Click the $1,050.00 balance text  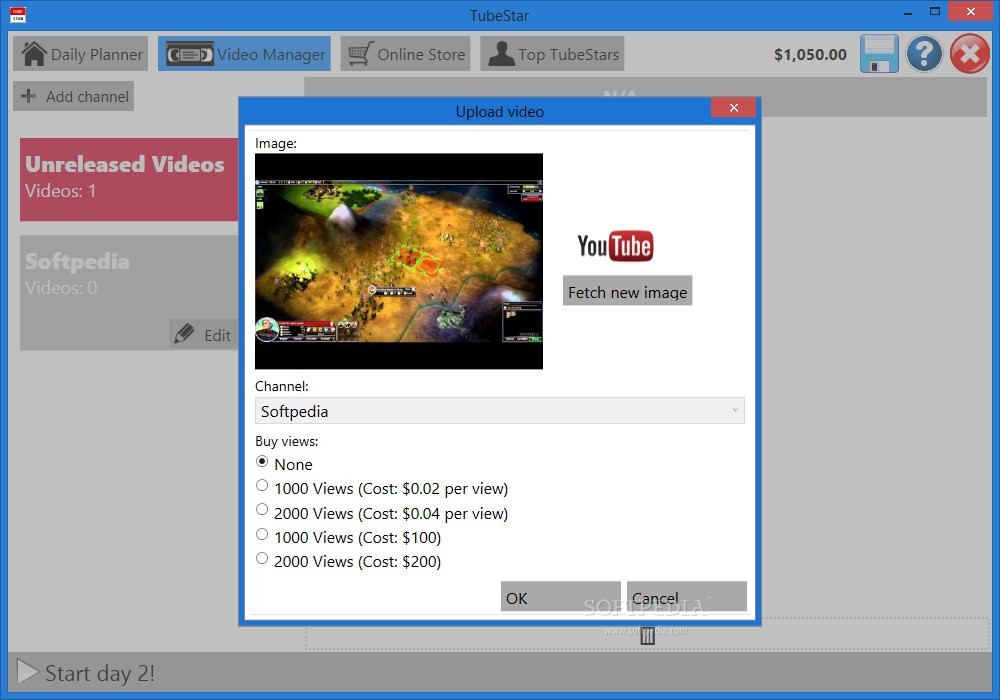pos(810,55)
